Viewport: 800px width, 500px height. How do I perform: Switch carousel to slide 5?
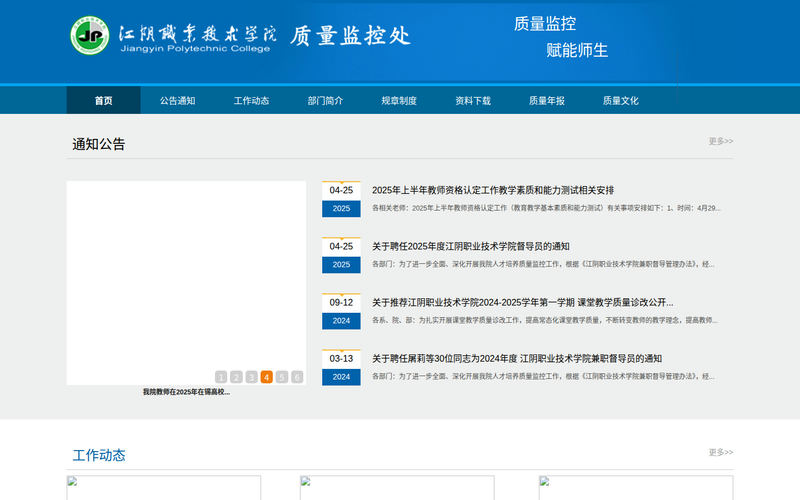coord(282,377)
